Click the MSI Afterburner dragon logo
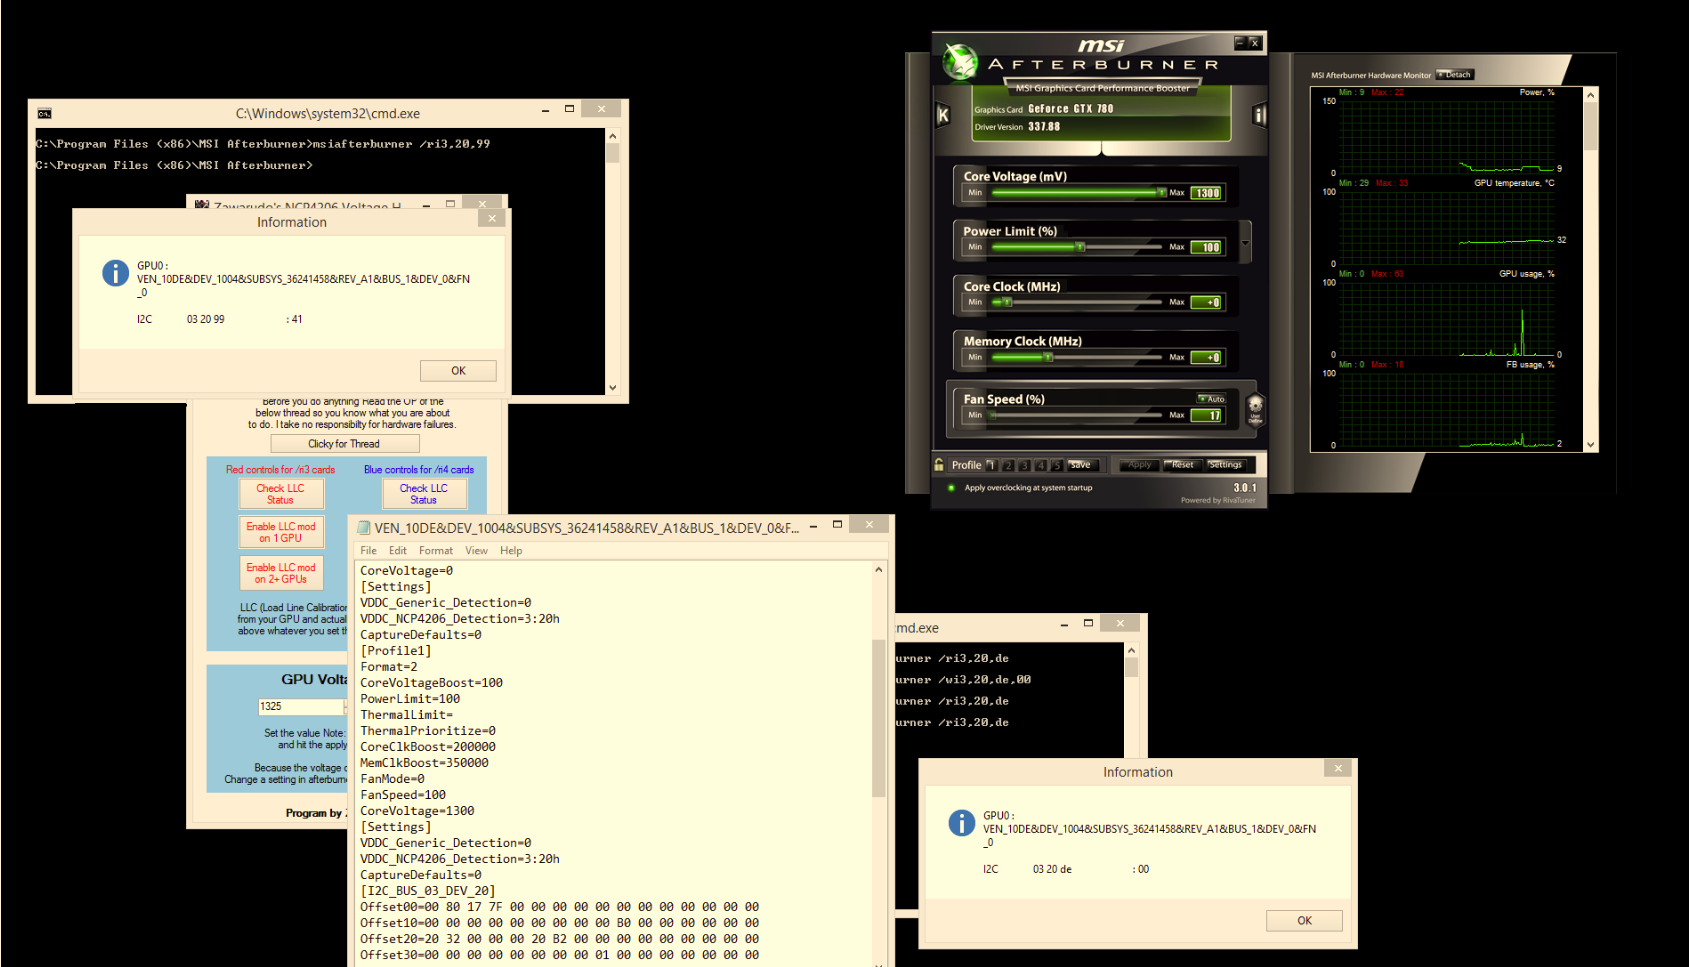The width and height of the screenshot is (1689, 967). [x=961, y=62]
